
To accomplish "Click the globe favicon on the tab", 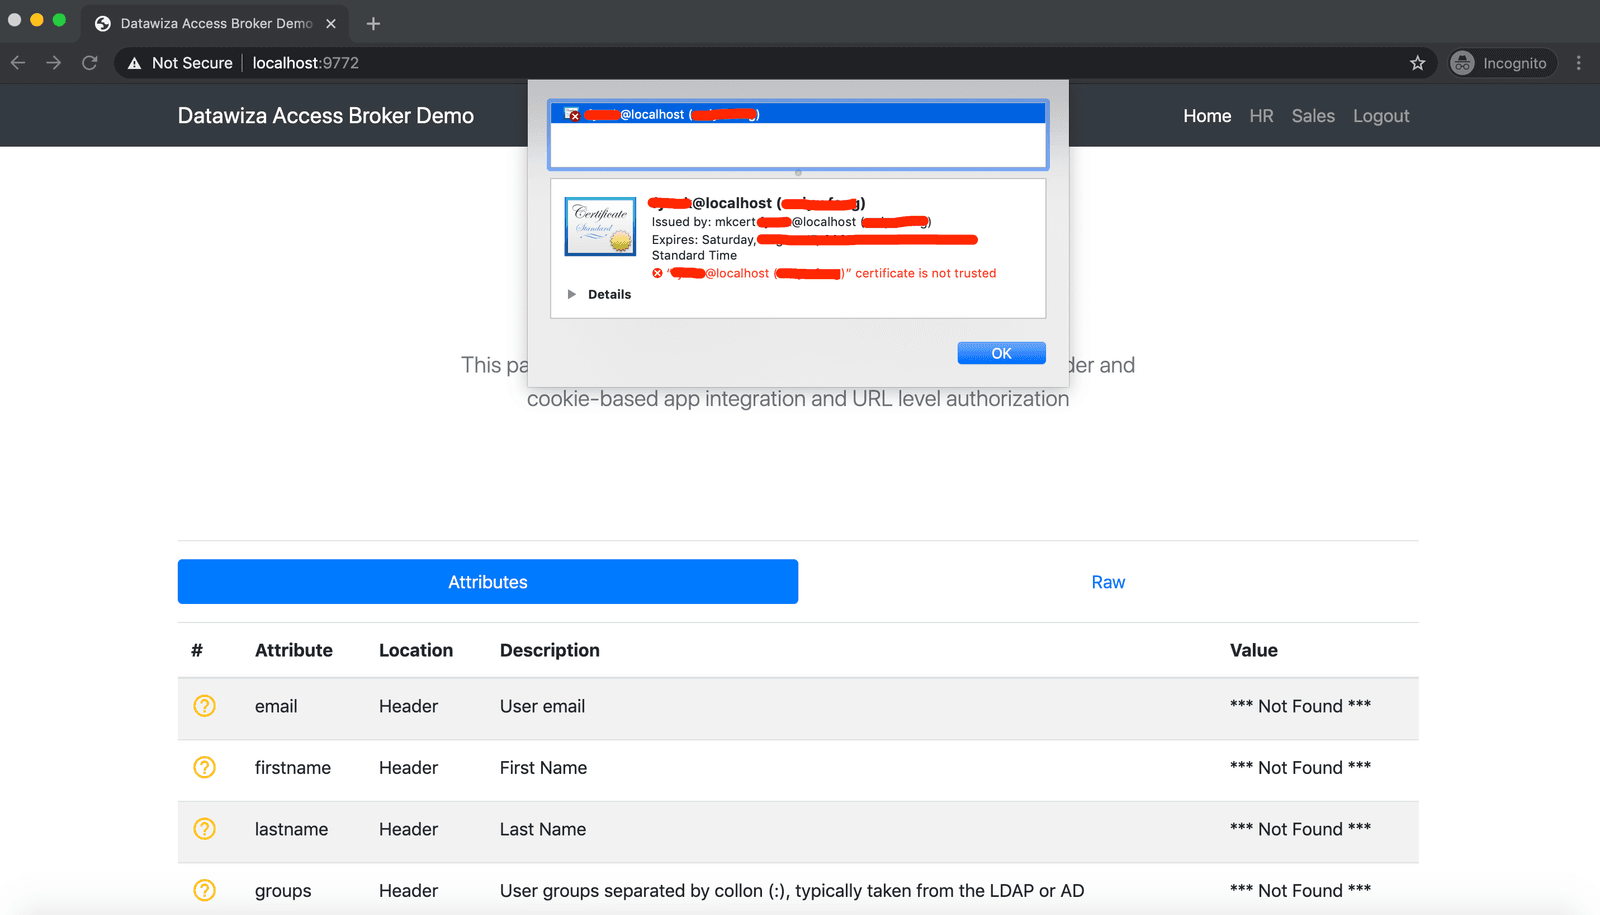I will click(x=102, y=23).
